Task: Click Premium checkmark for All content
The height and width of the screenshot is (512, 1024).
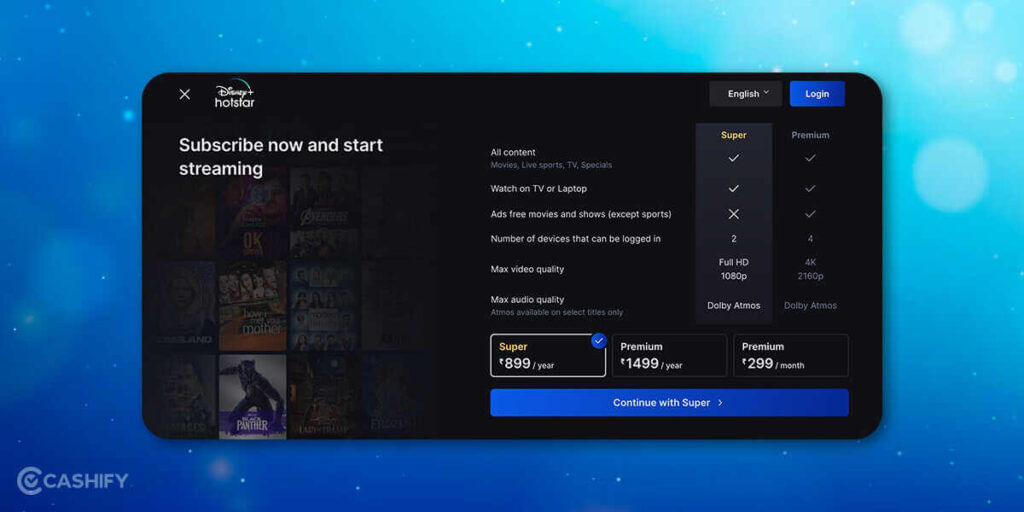Action: pos(810,158)
